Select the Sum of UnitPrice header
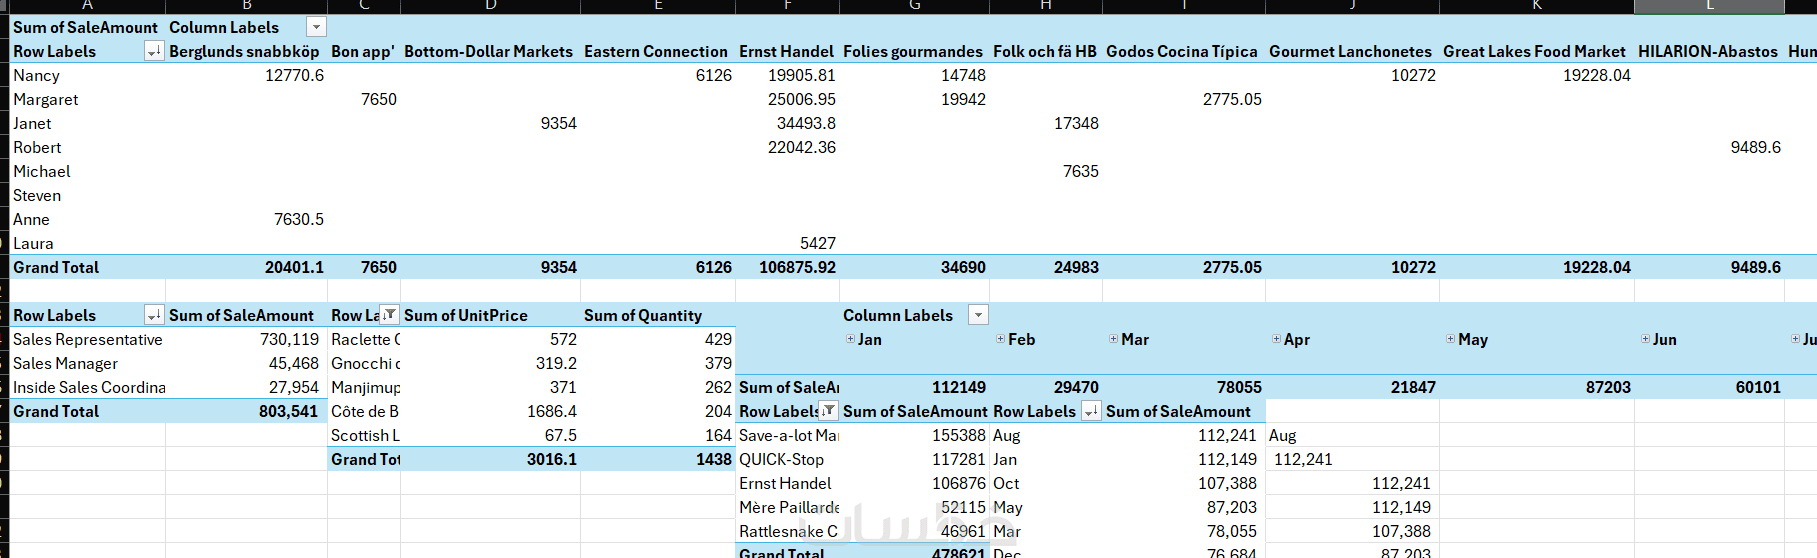Image resolution: width=1817 pixels, height=558 pixels. pos(466,315)
